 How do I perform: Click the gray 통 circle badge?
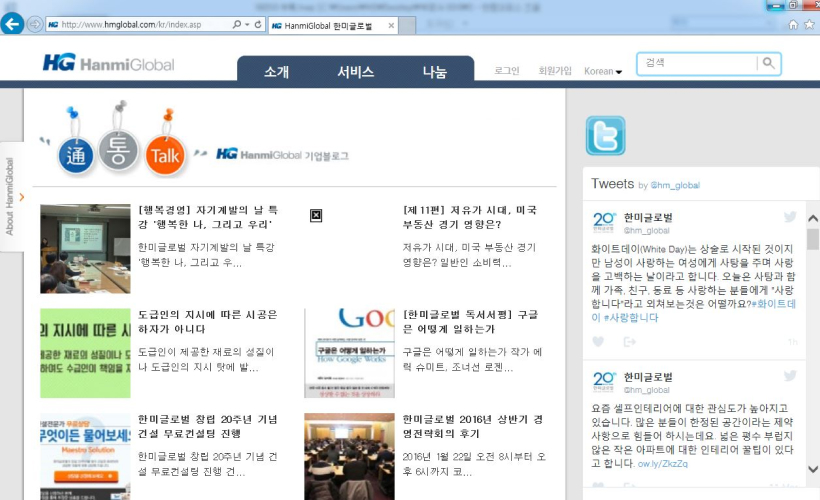118,151
